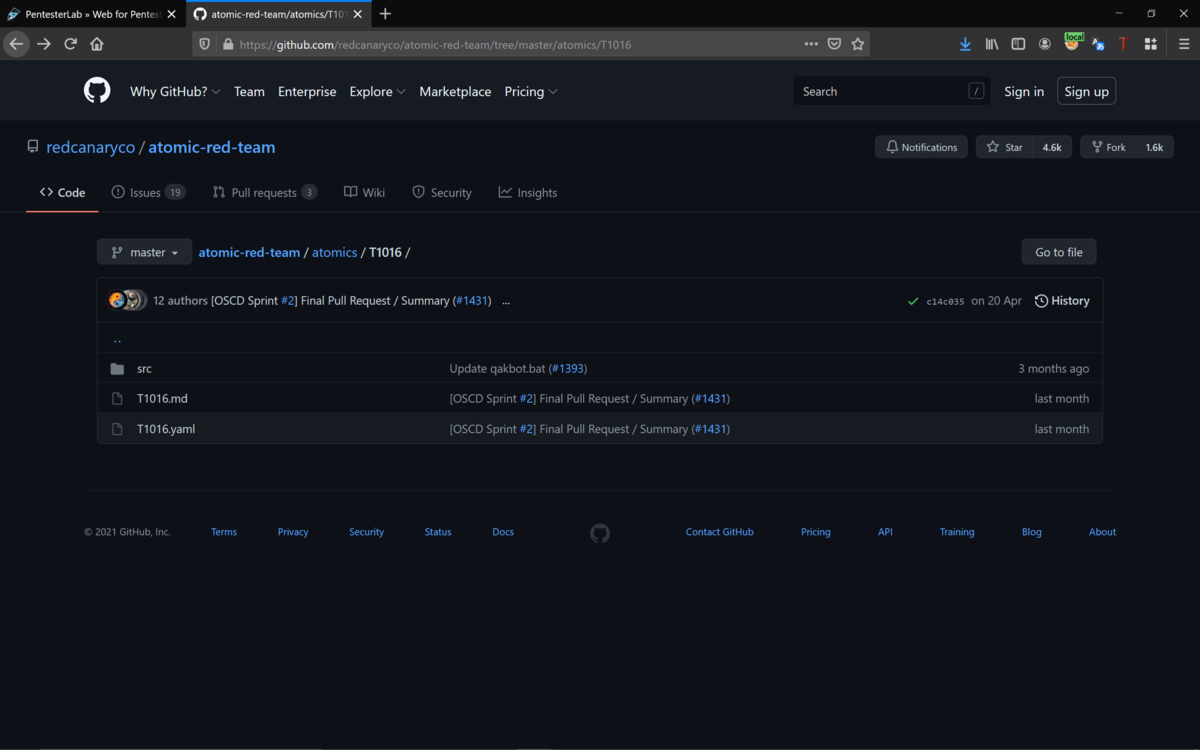The height and width of the screenshot is (750, 1200).
Task: Reload the page with the refresh icon
Action: [70, 44]
